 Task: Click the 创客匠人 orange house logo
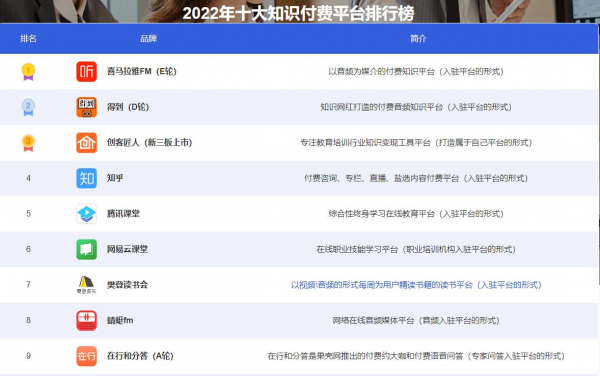[x=86, y=143]
